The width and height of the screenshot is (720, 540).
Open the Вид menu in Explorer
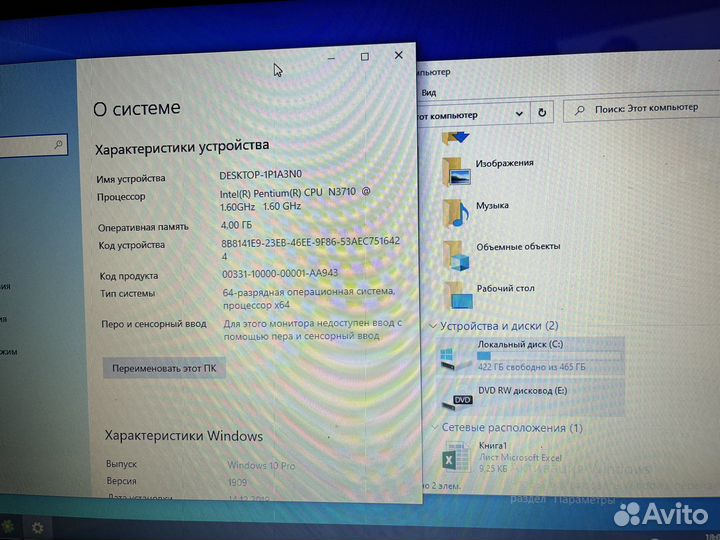428,93
